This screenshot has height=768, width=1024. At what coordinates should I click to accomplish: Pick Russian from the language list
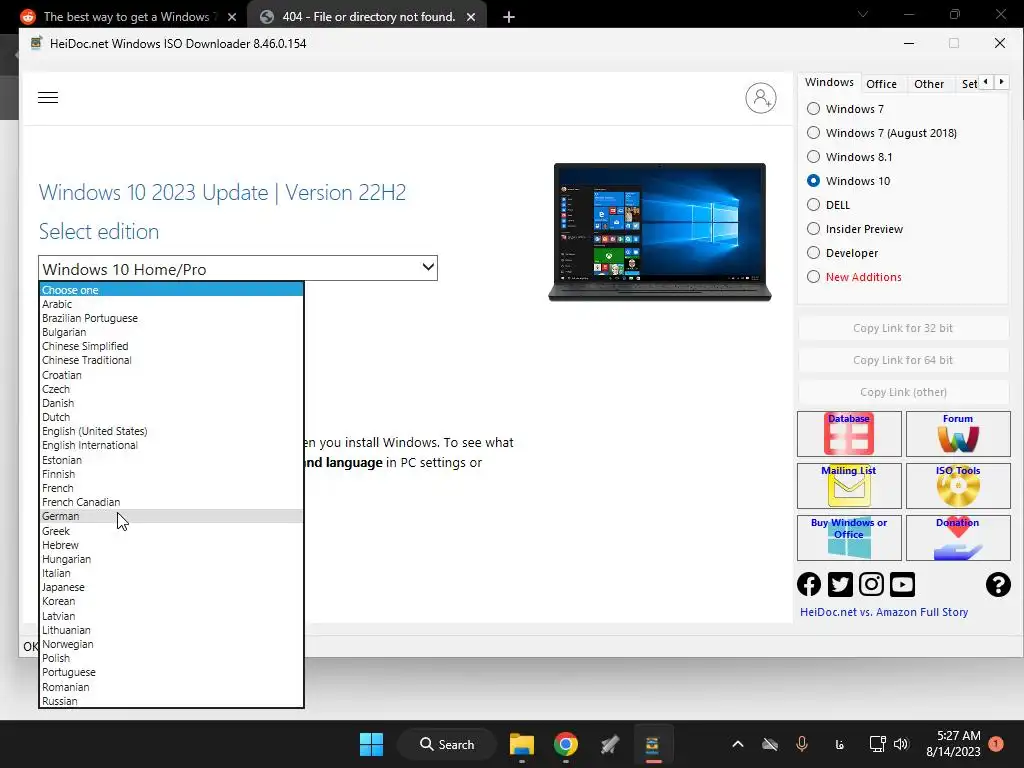pos(171,701)
